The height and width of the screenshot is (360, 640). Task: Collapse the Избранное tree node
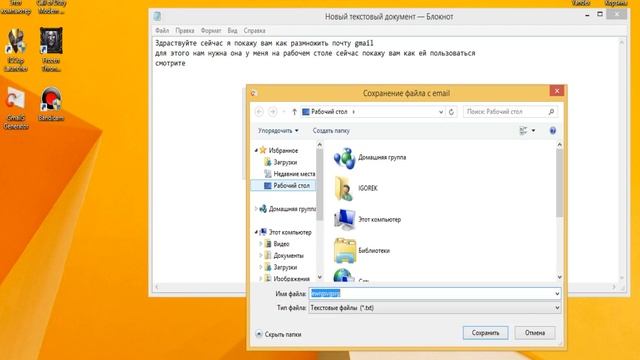(256, 151)
